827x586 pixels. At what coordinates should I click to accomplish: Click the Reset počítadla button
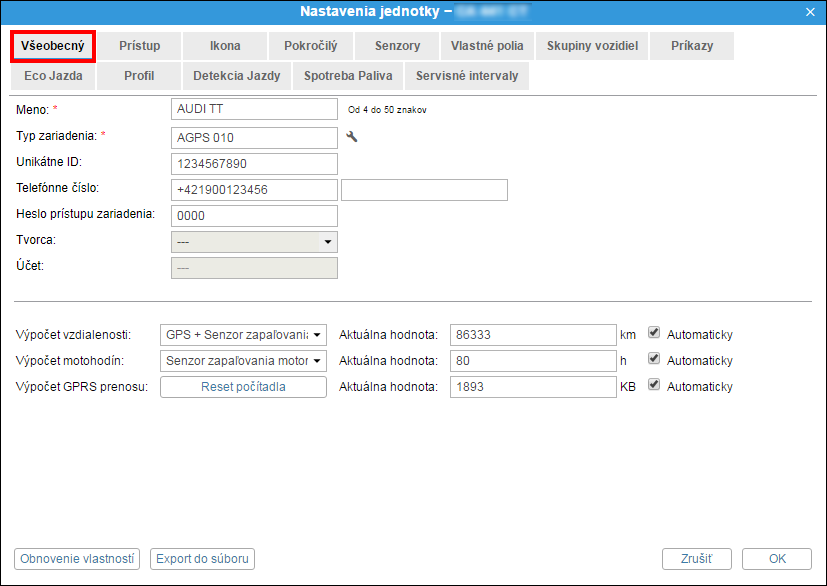(243, 387)
